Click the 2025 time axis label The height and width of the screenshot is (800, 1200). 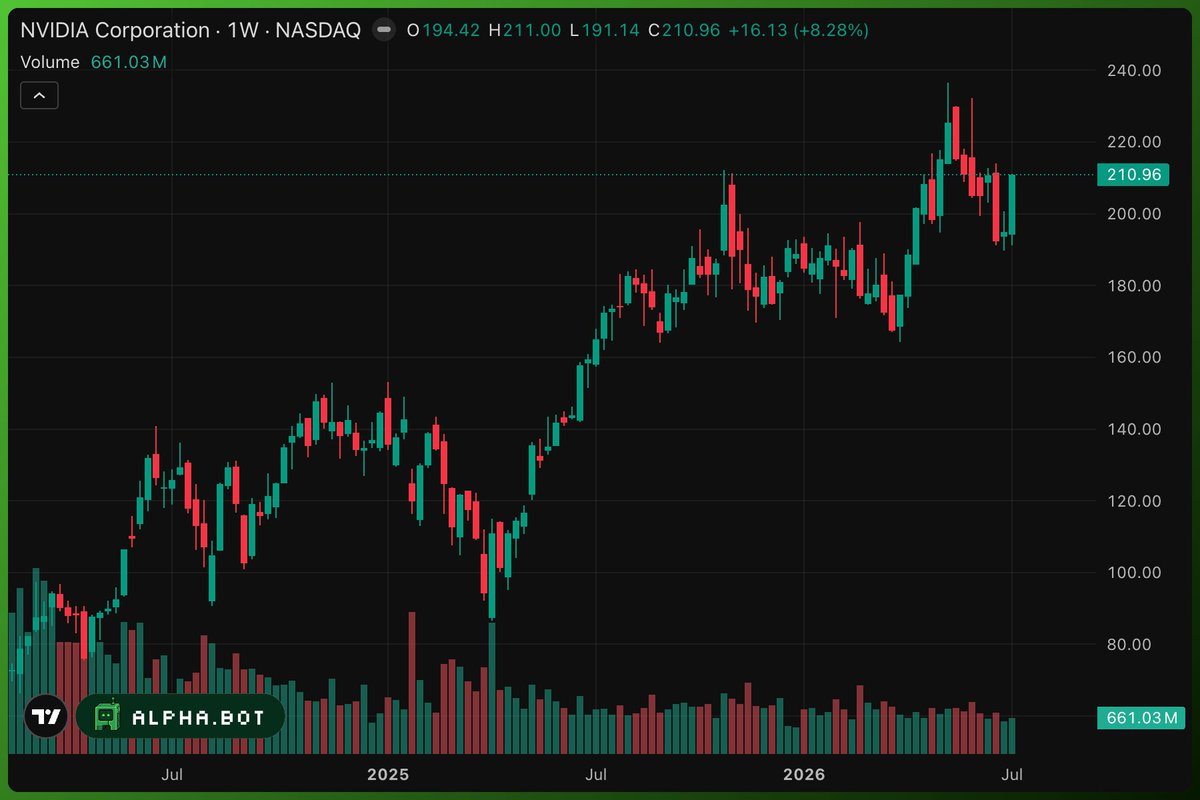pyautogui.click(x=388, y=774)
